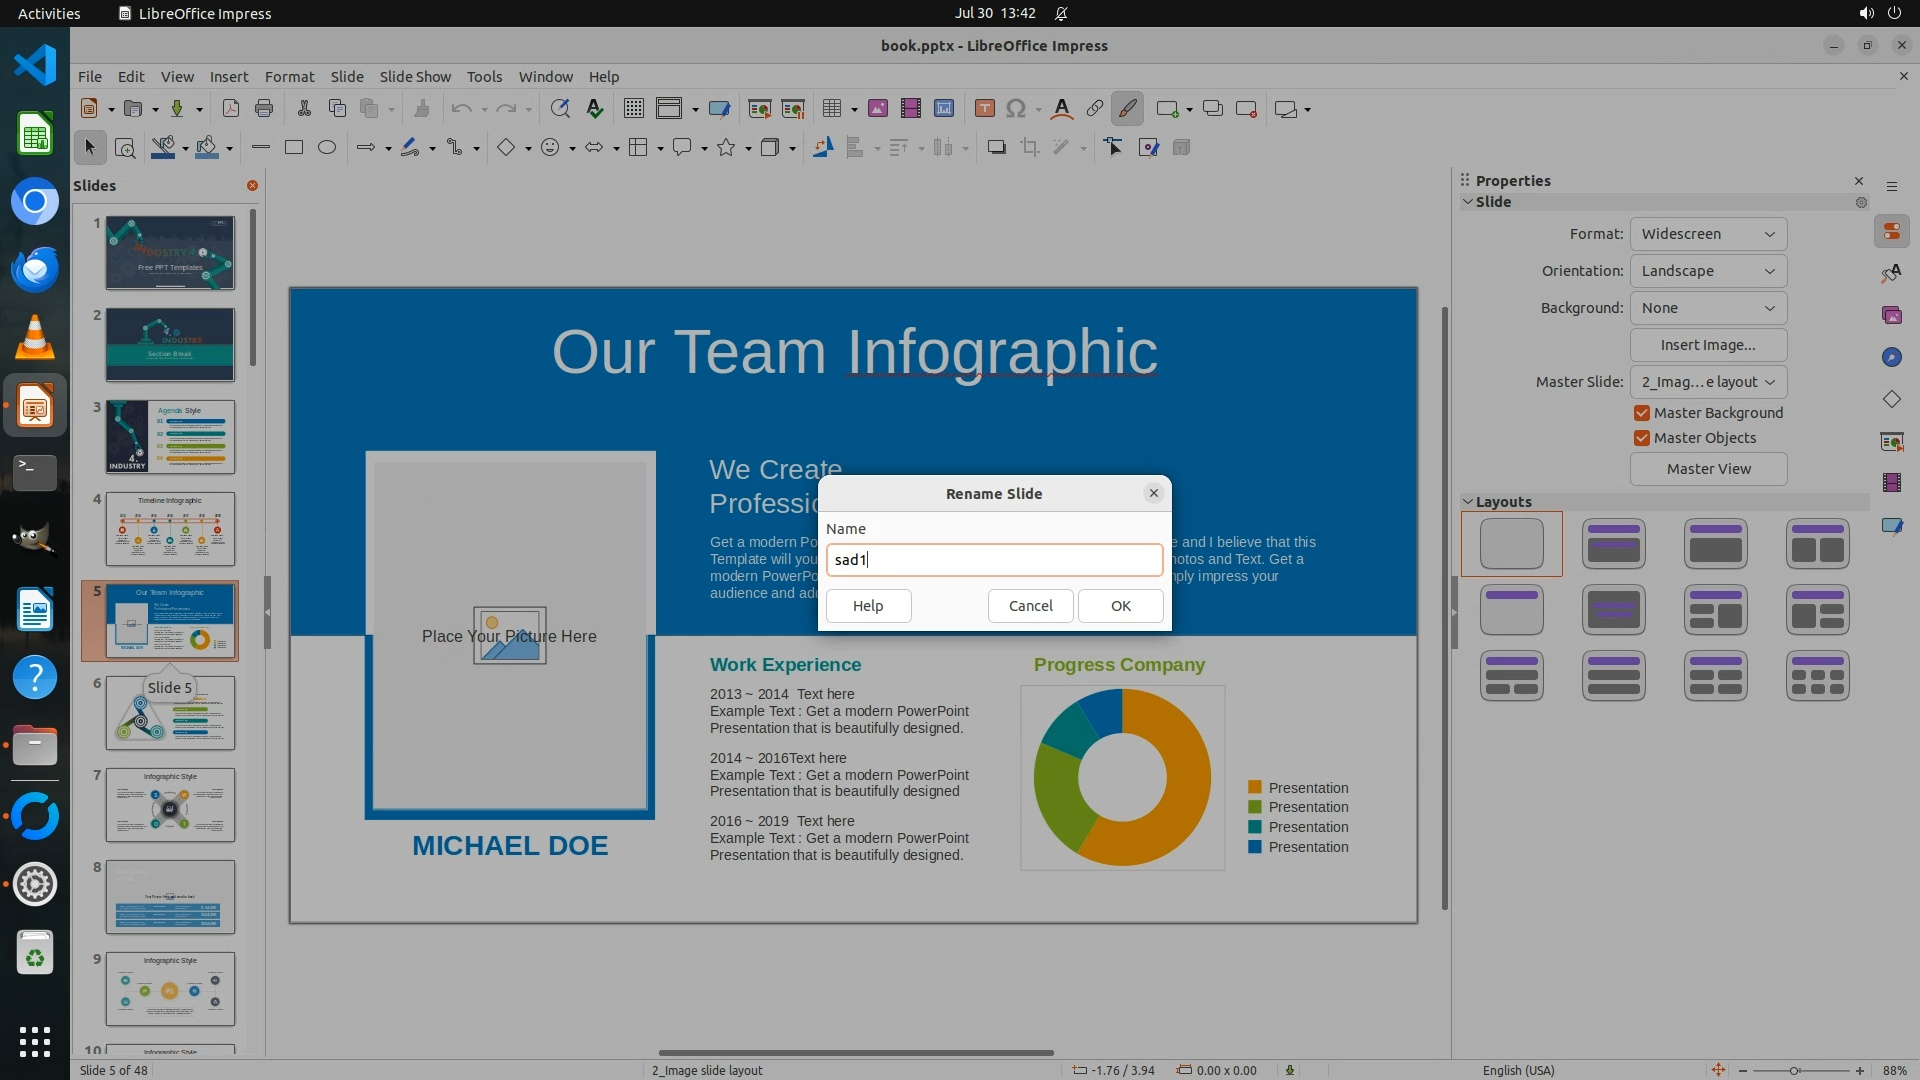The height and width of the screenshot is (1080, 1920).
Task: Expand the Master Slide dropdown
Action: tap(1707, 382)
